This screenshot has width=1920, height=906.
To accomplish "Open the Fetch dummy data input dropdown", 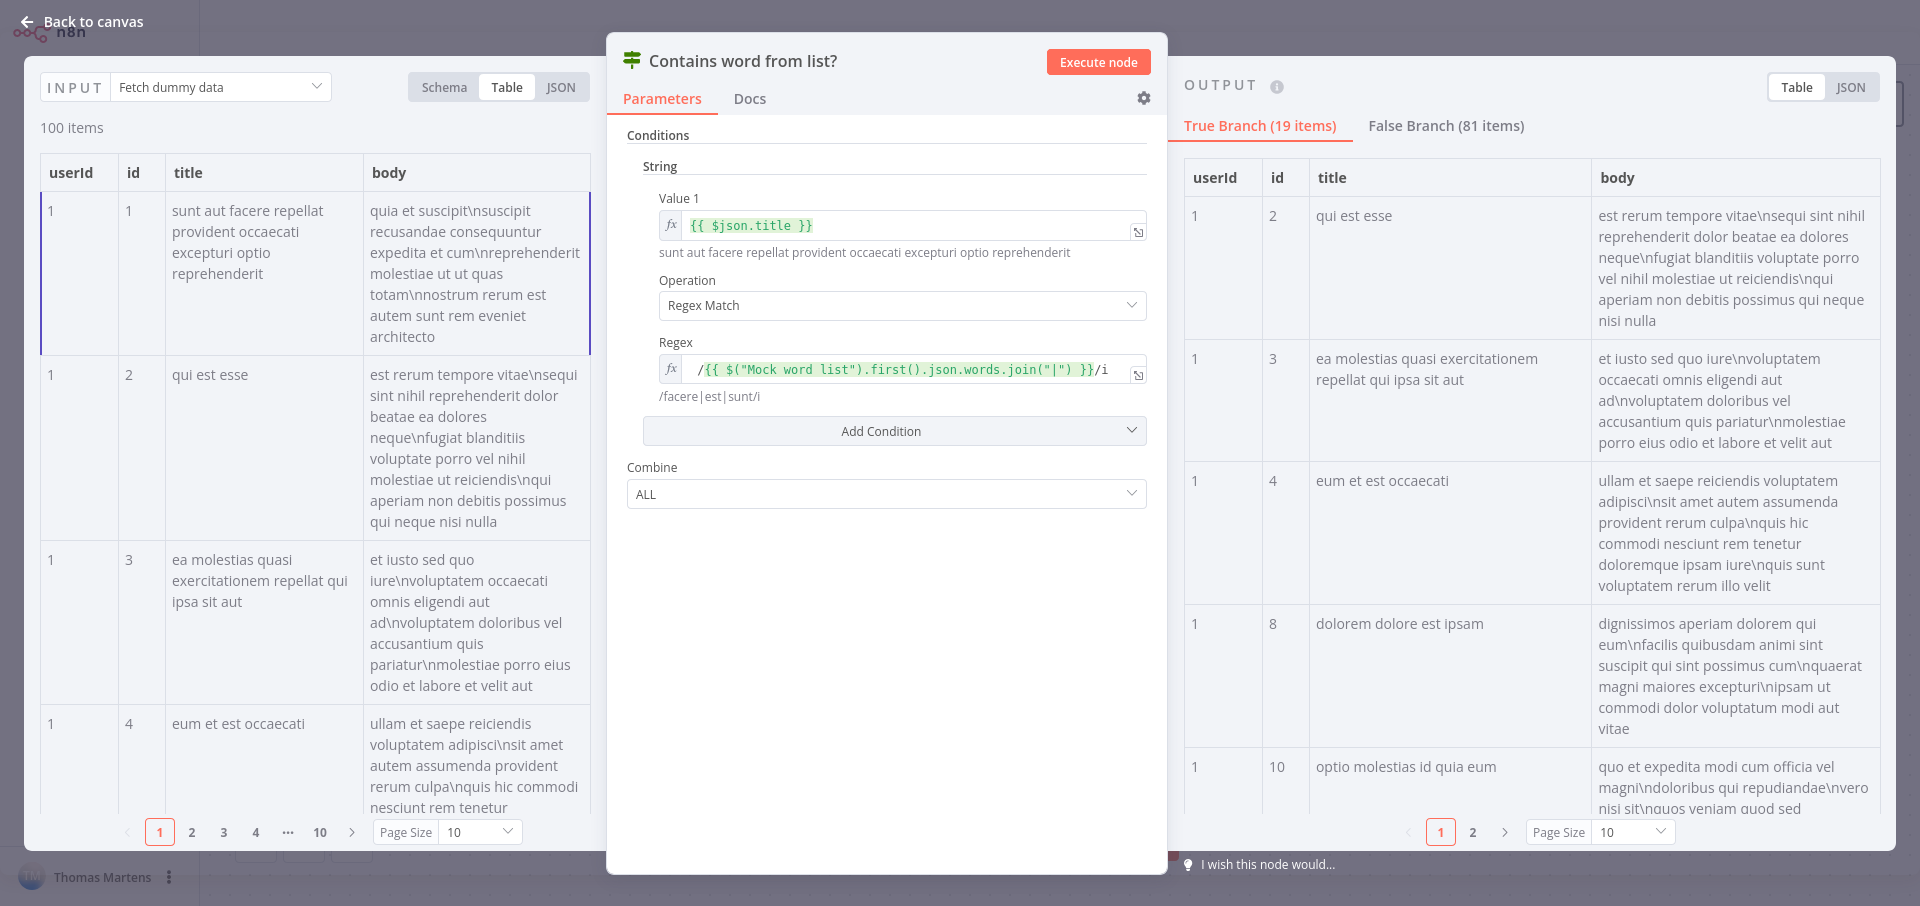I will pos(221,87).
